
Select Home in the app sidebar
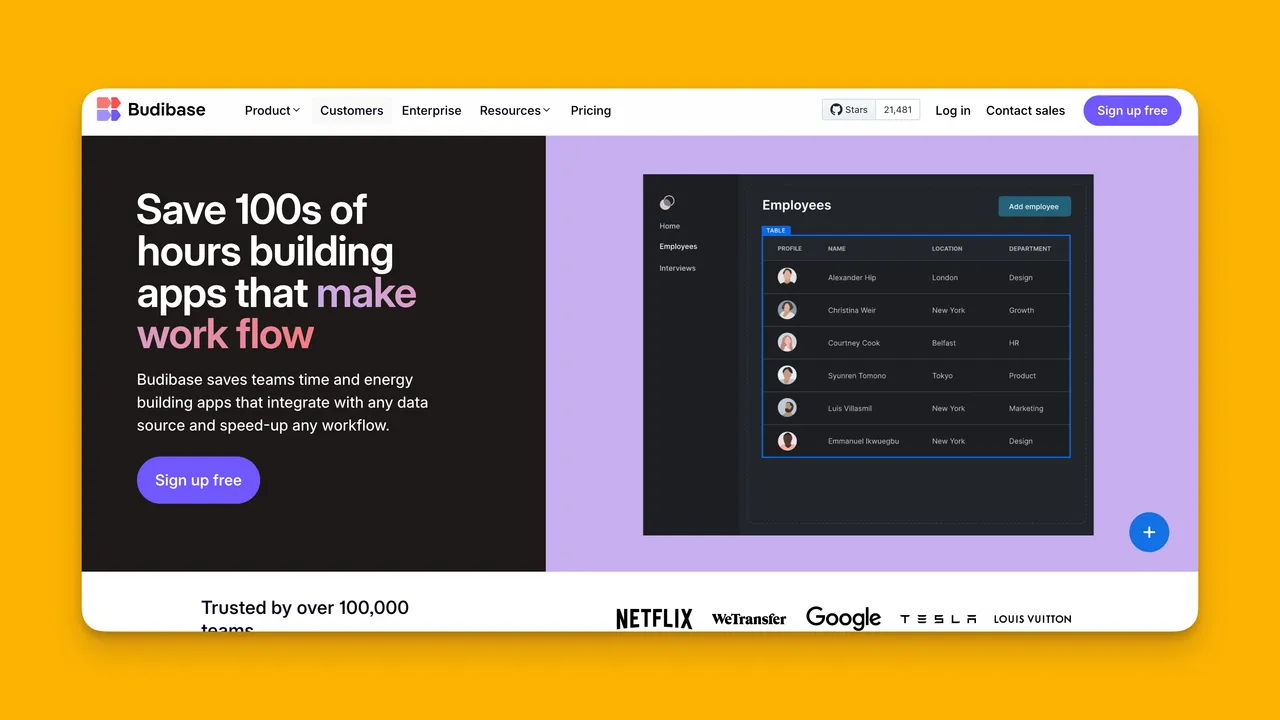pos(670,226)
